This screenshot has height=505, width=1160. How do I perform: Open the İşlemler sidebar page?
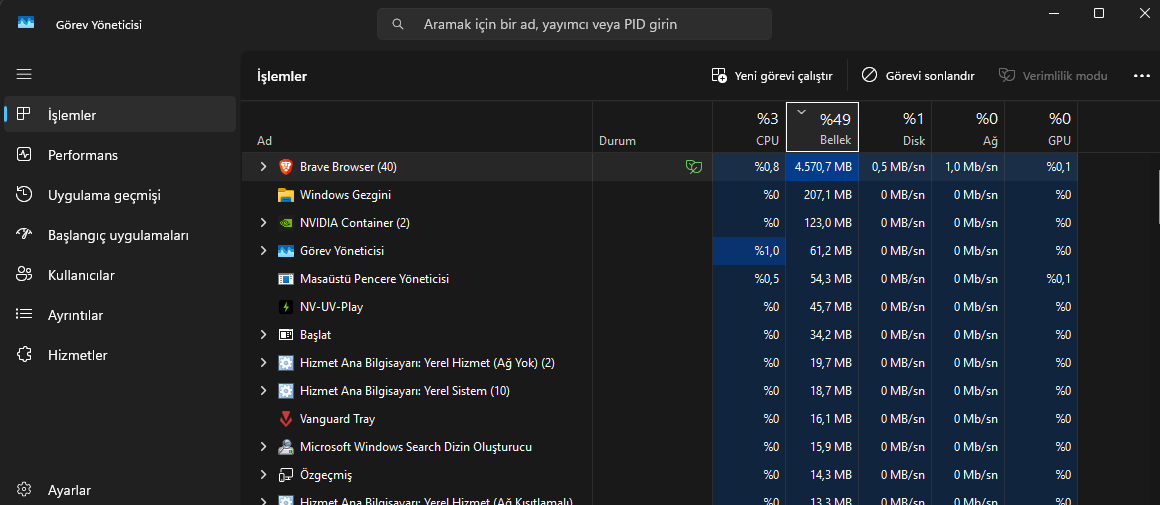[x=120, y=115]
